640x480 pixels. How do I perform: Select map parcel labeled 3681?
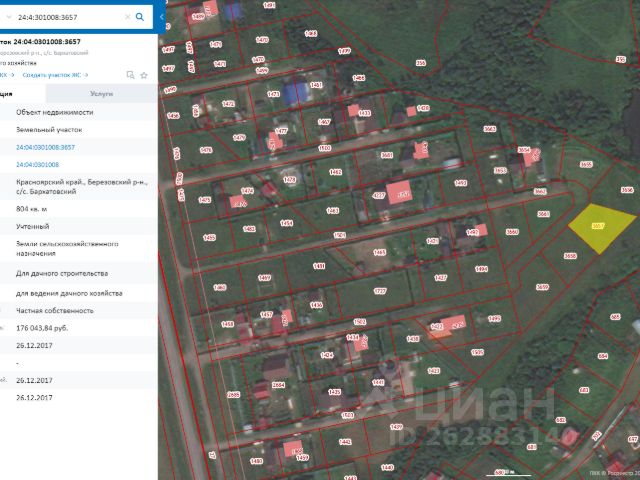pos(387,155)
